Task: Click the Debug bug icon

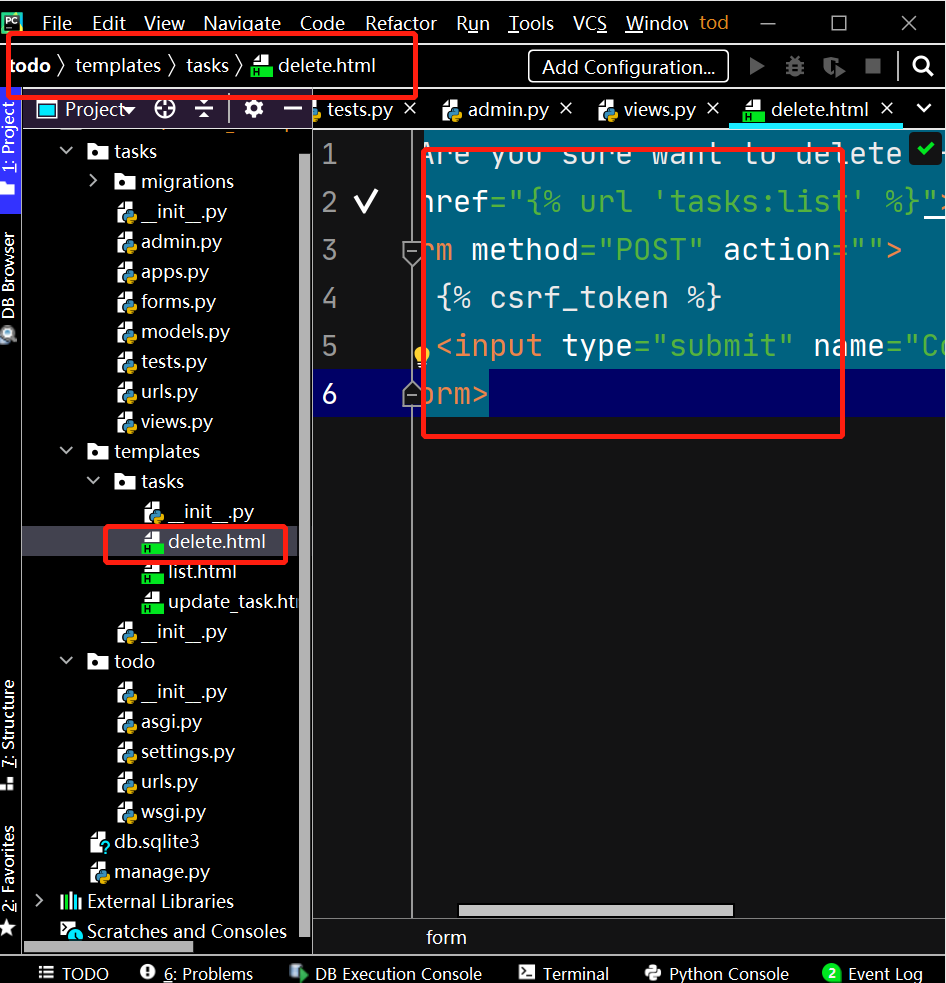Action: pyautogui.click(x=795, y=66)
